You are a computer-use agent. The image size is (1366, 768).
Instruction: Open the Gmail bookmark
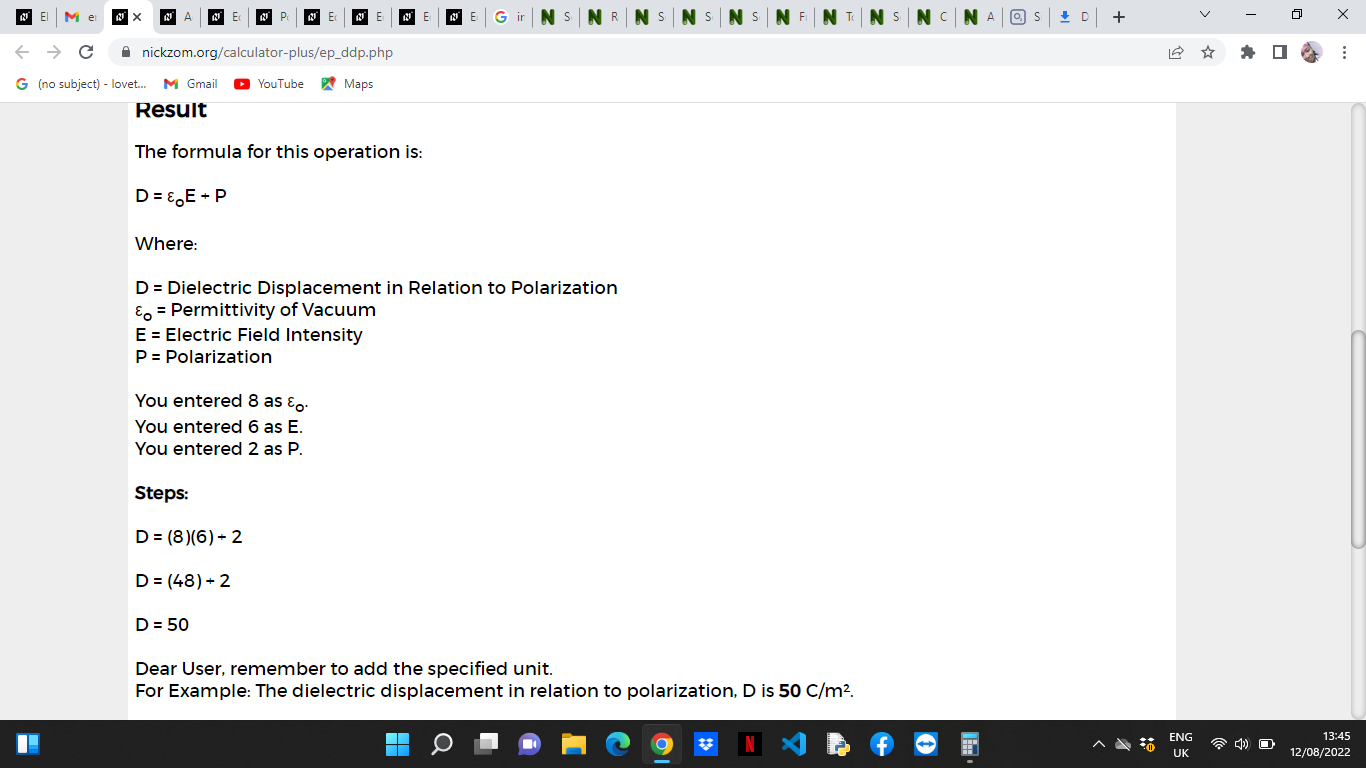coord(190,84)
